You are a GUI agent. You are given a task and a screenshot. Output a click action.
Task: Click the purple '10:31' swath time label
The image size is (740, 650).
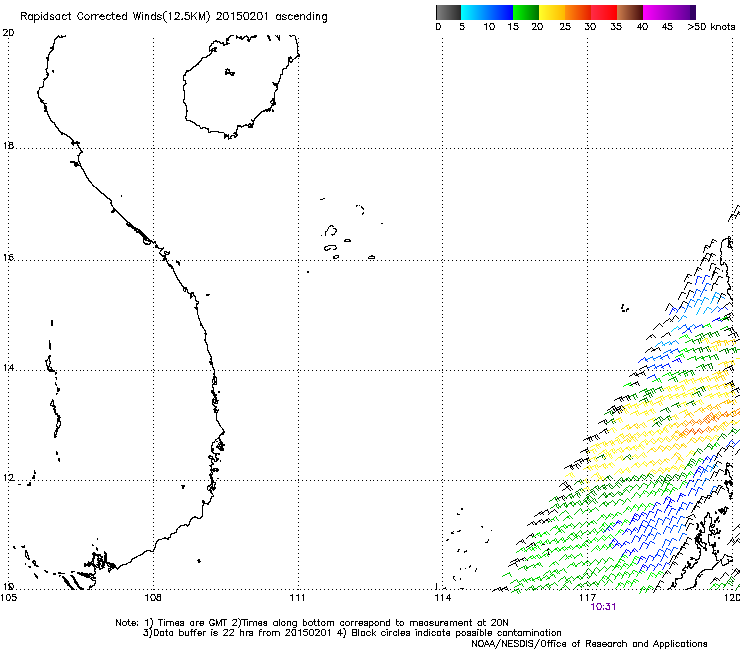point(603,607)
